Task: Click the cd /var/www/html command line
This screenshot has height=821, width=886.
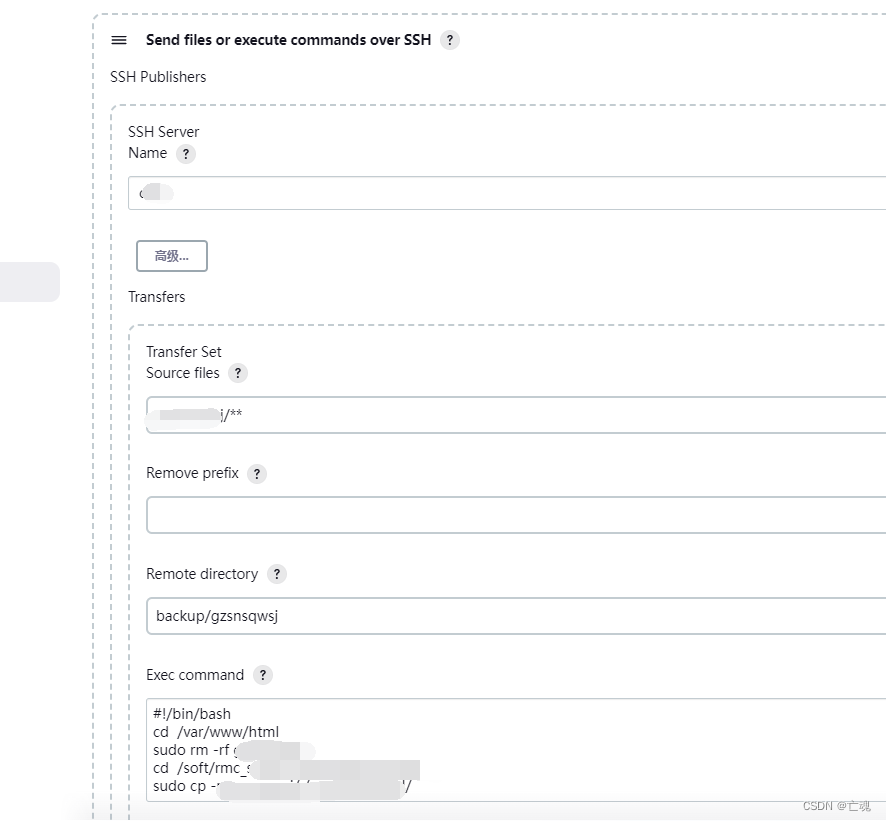Action: click(216, 732)
